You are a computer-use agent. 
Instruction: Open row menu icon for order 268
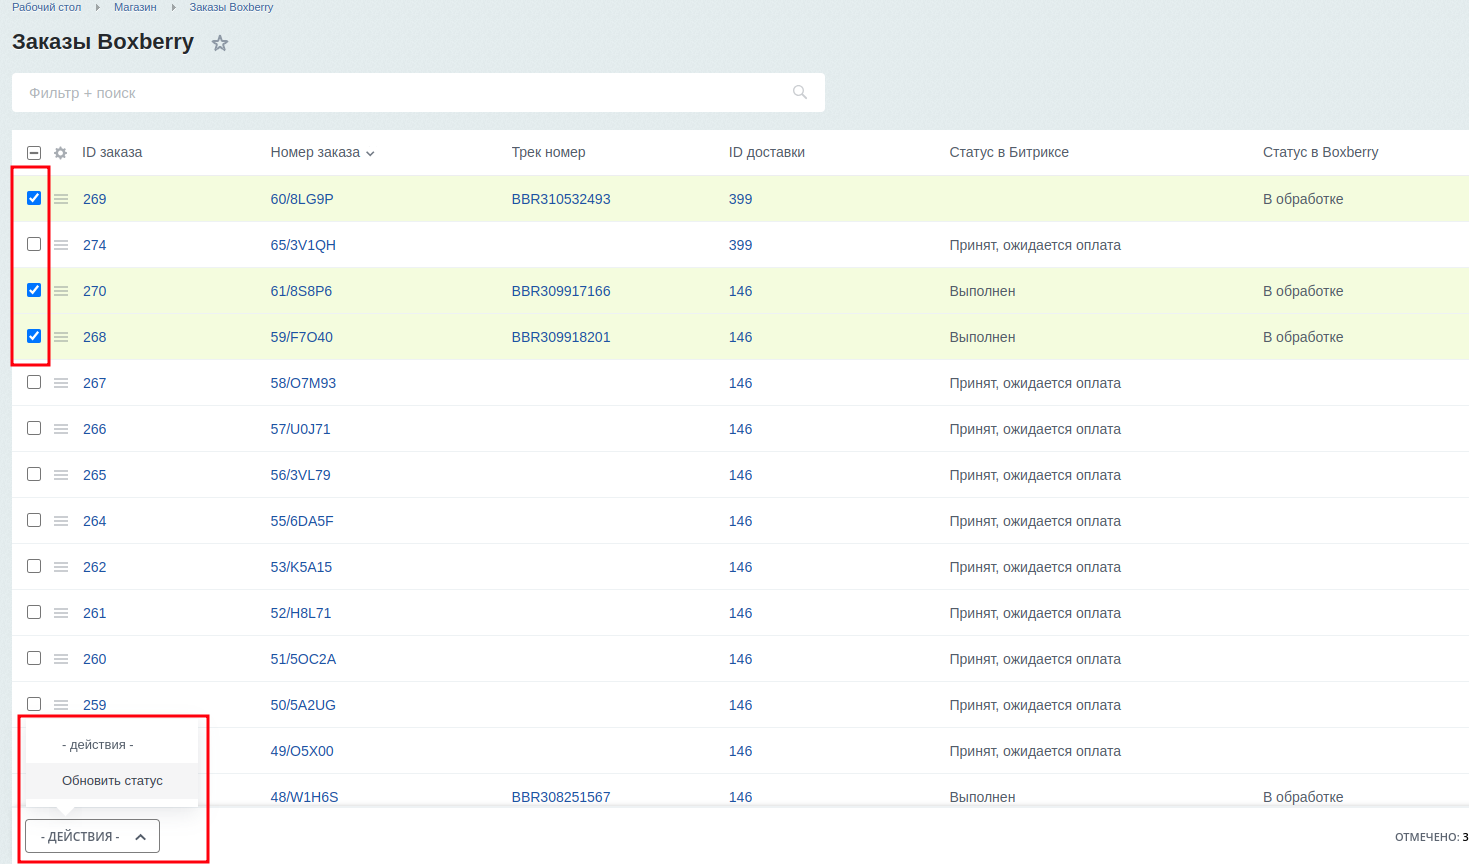tap(61, 337)
